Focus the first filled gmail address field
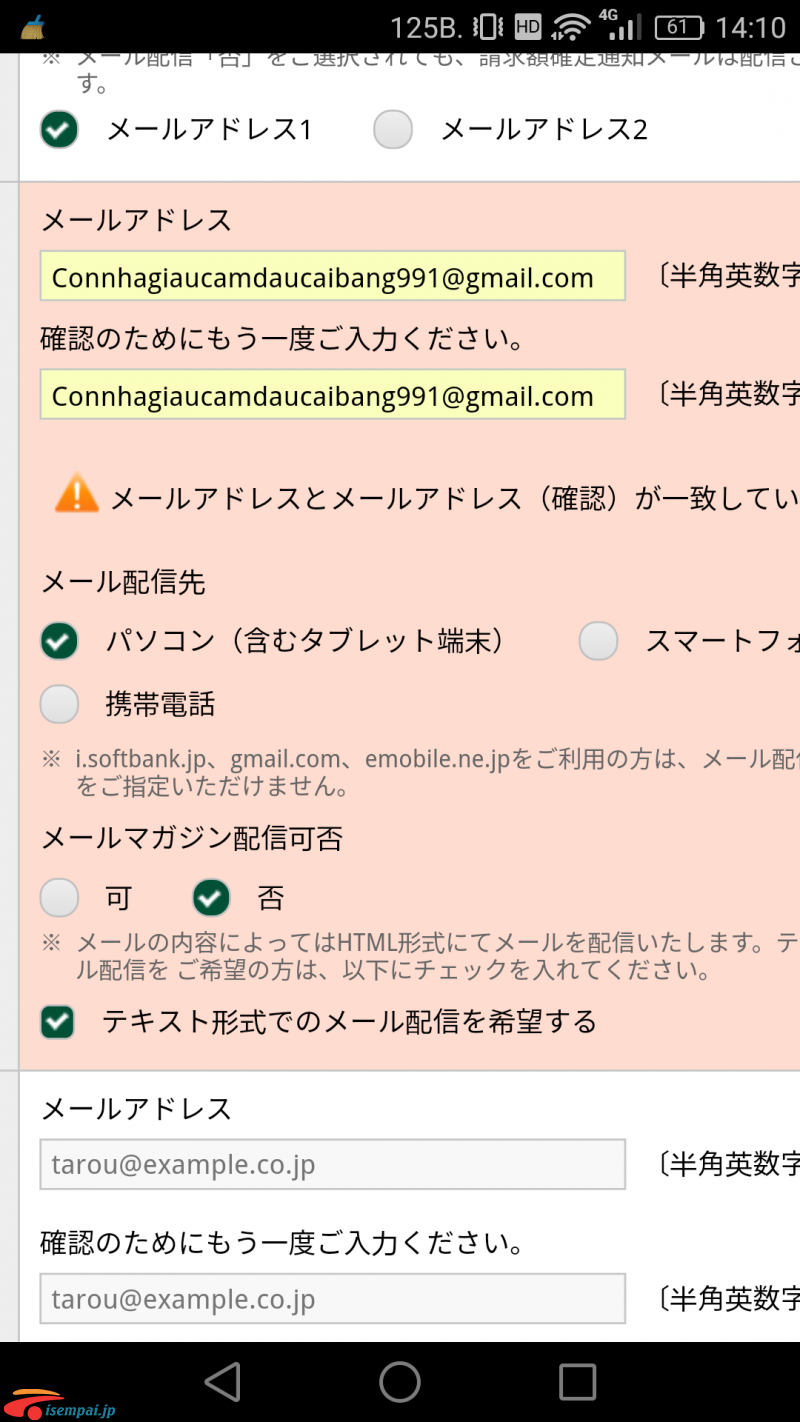 [332, 276]
